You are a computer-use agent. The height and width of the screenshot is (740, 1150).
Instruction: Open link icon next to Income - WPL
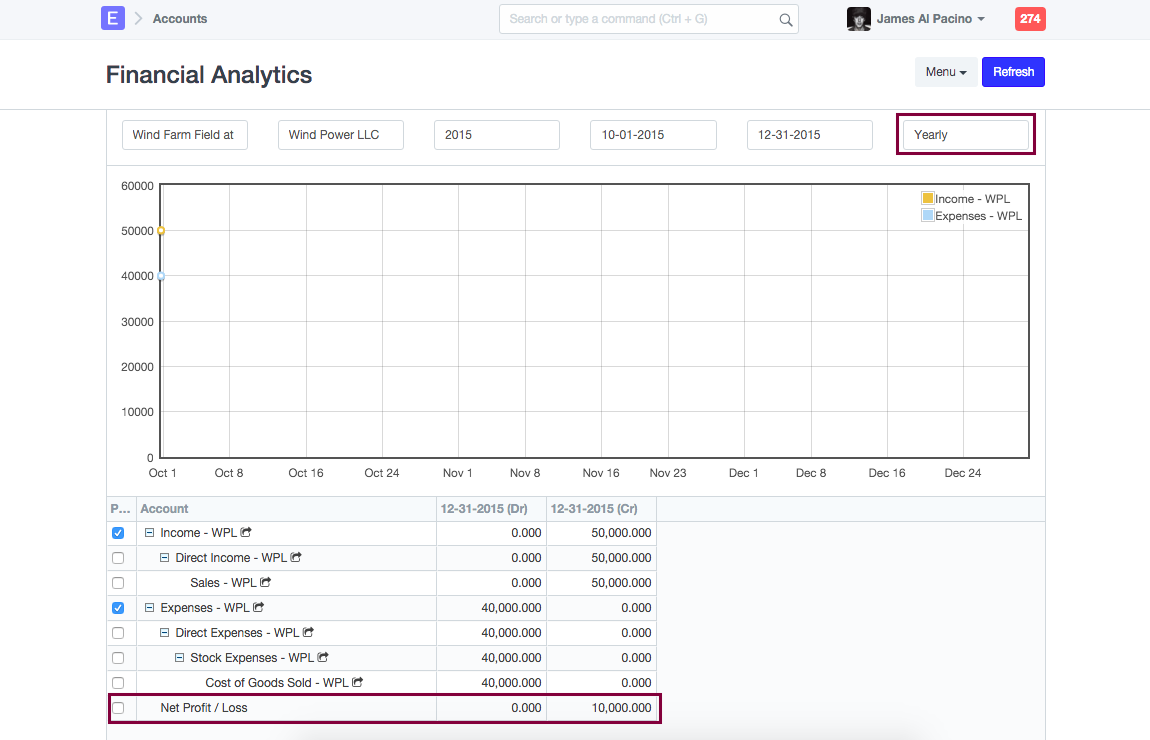[x=246, y=533]
